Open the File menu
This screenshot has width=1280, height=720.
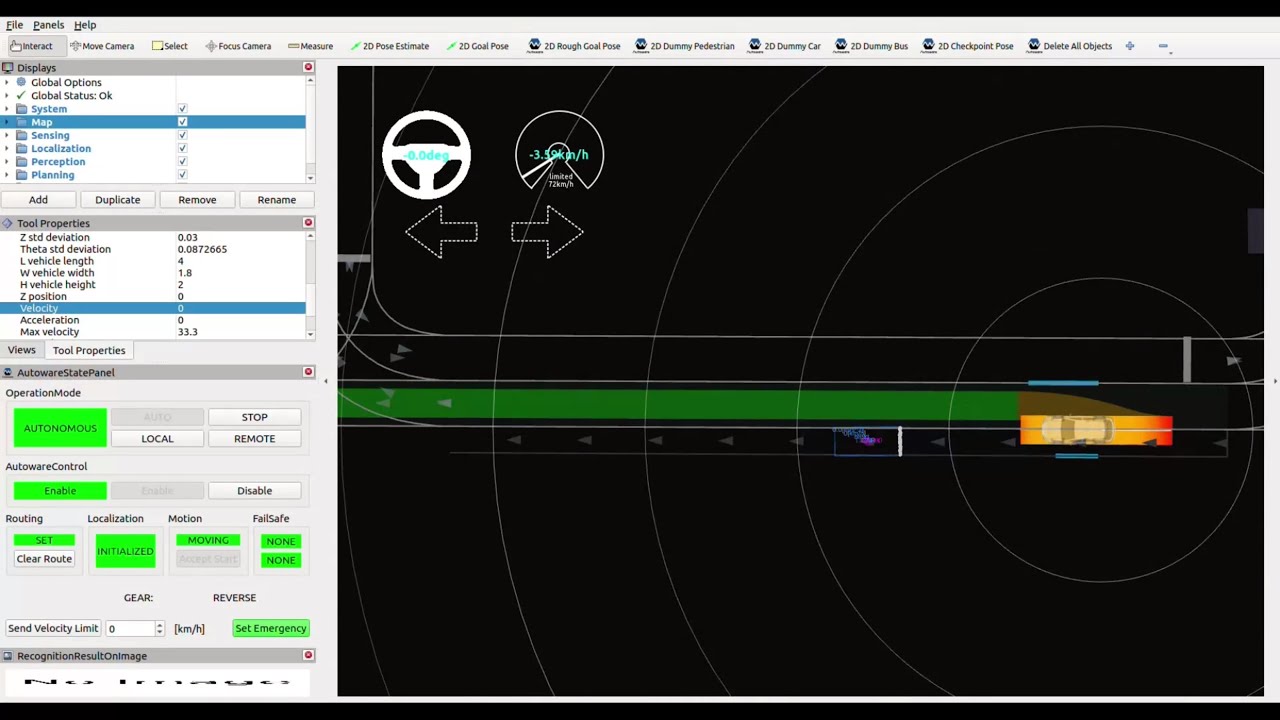pos(14,25)
